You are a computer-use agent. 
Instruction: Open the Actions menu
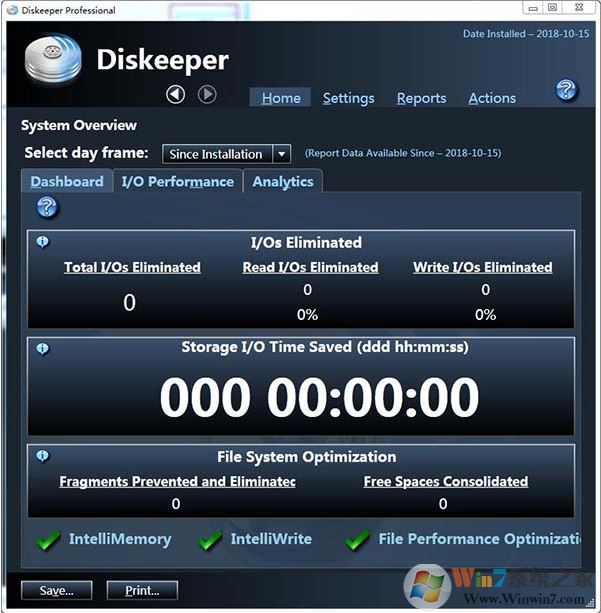[x=492, y=98]
